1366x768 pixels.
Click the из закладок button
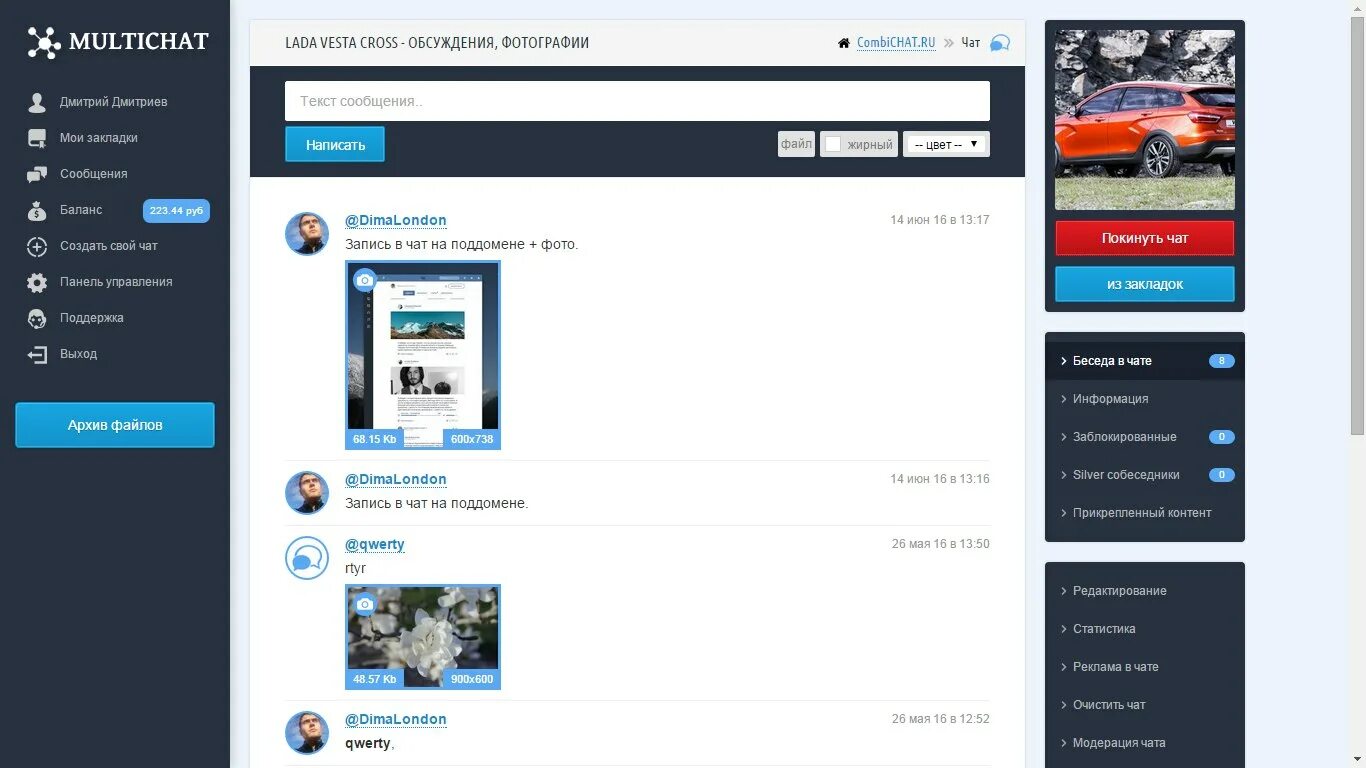coord(1145,284)
